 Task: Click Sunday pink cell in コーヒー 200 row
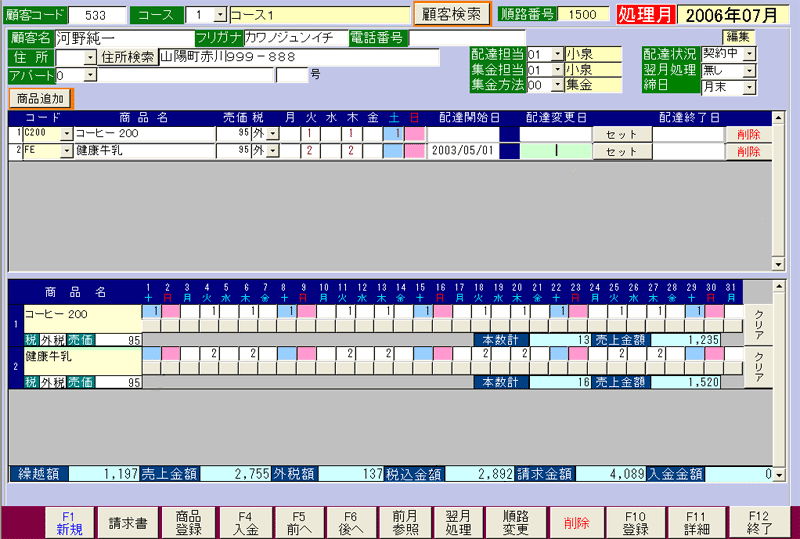(414, 134)
